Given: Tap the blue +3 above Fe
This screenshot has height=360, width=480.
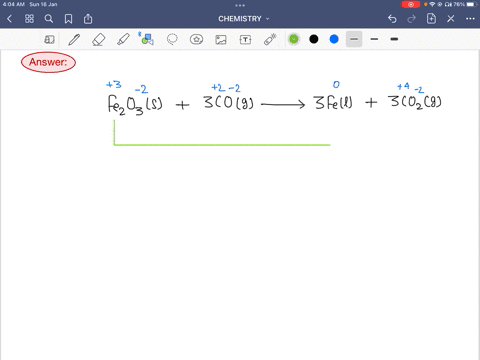Looking at the screenshot, I should click(114, 85).
